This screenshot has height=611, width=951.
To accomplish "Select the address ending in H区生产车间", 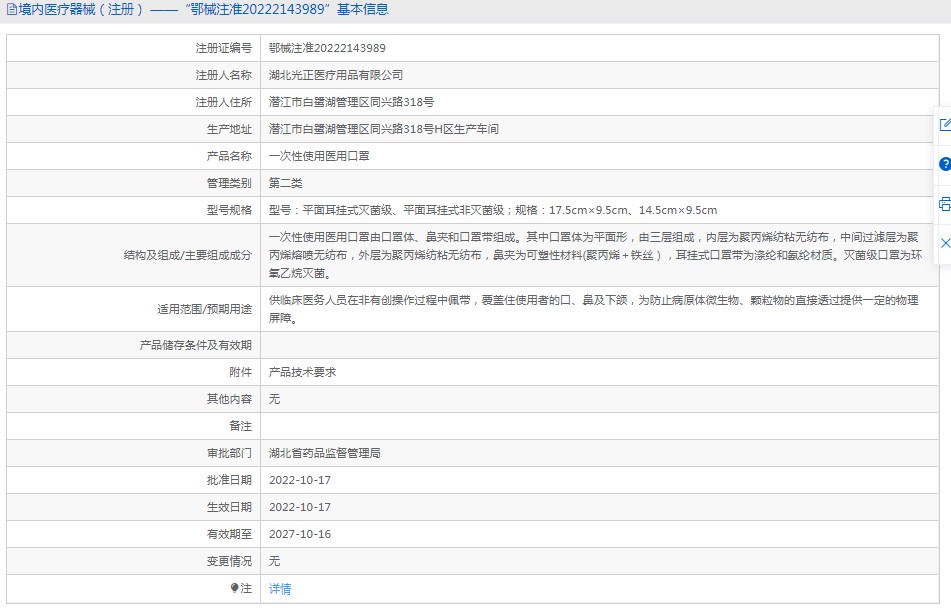I will pyautogui.click(x=383, y=129).
